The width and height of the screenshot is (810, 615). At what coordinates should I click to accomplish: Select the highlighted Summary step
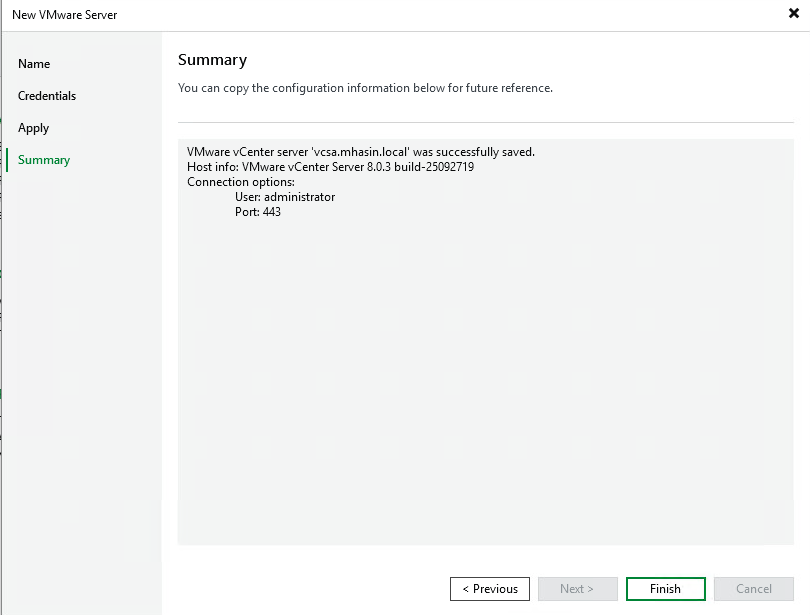42,159
